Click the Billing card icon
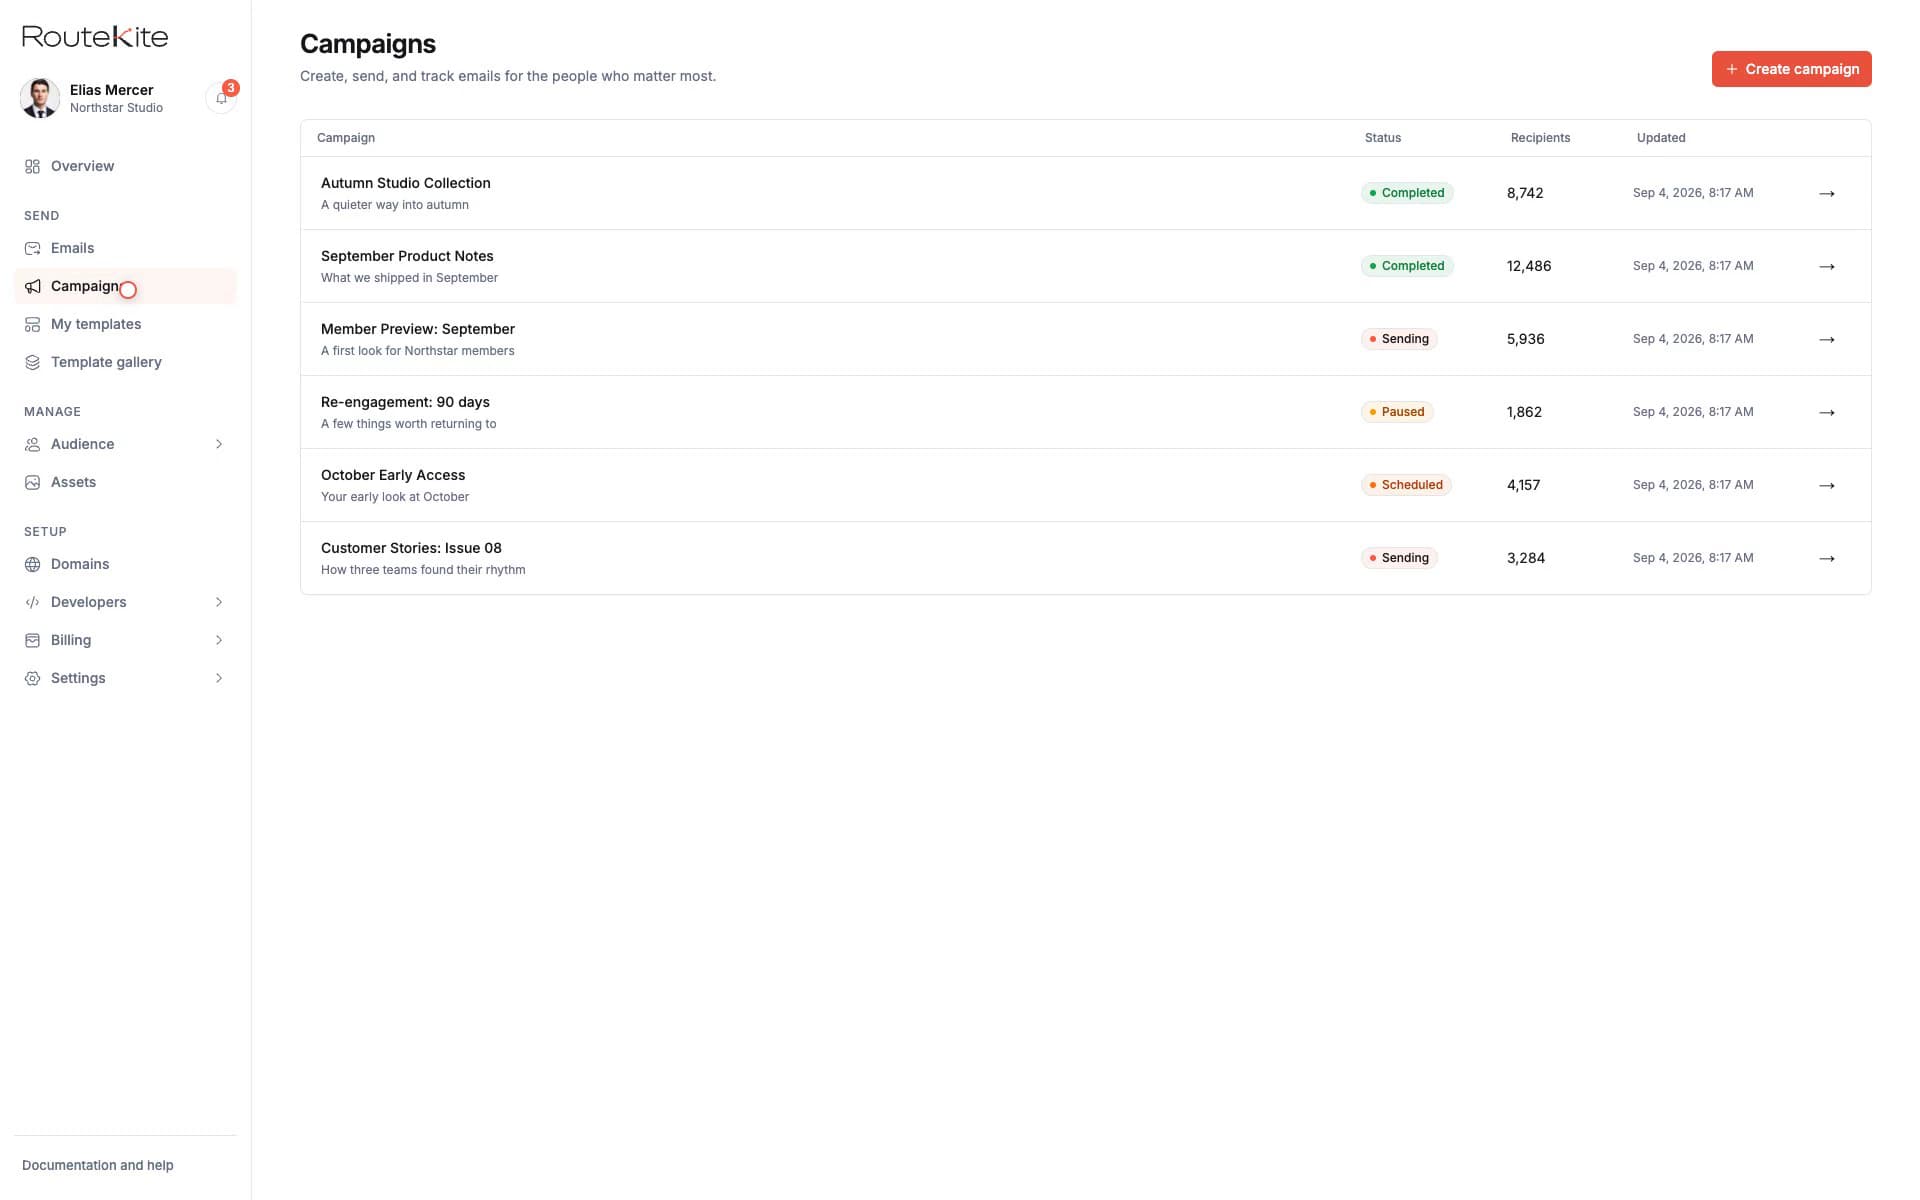Screen dimensions: 1920x1200 coord(32,640)
